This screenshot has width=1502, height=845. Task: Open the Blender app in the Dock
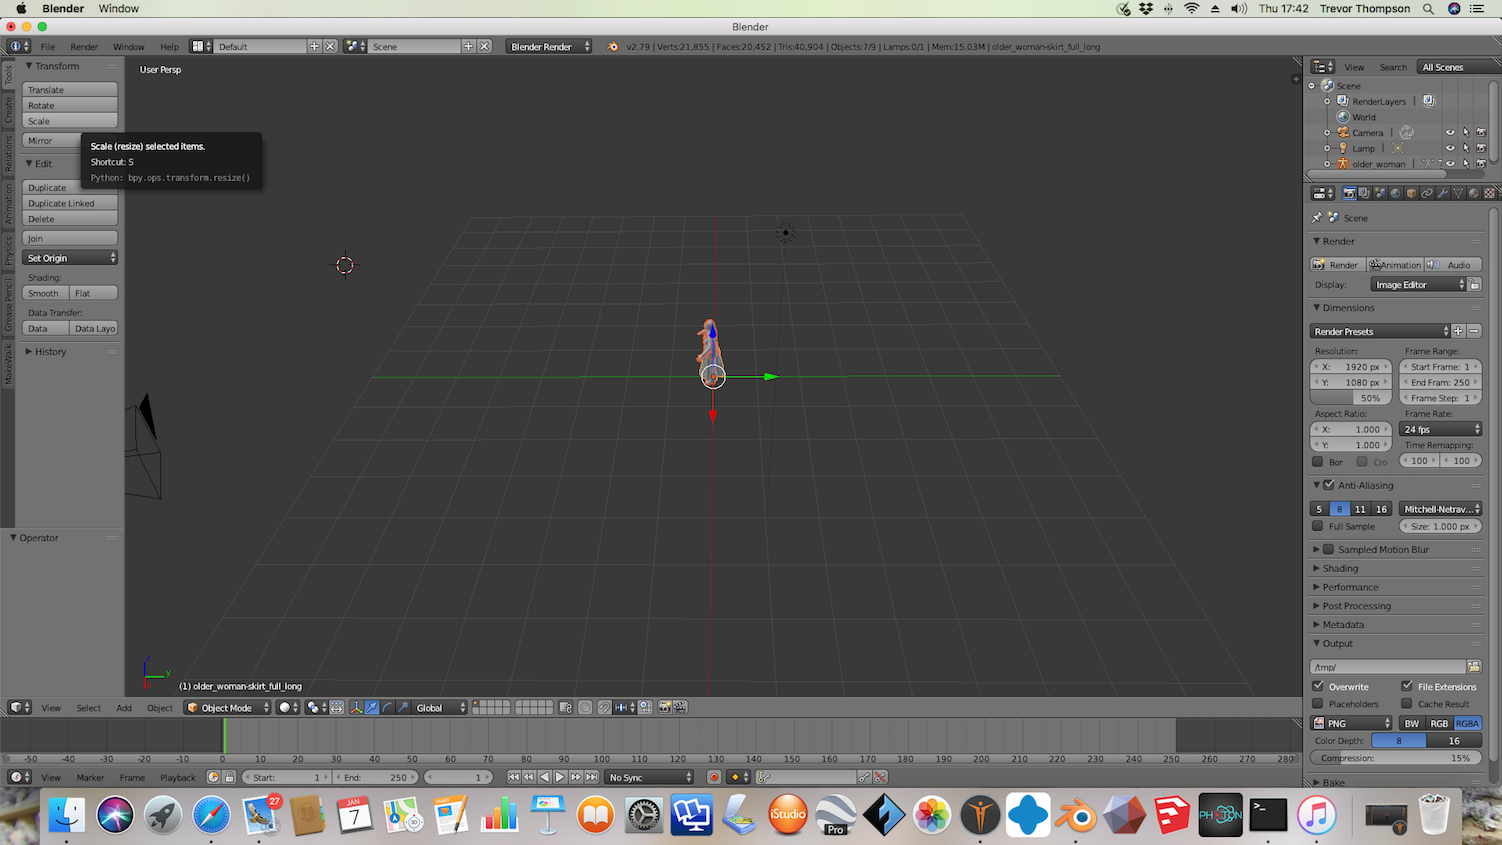pyautogui.click(x=1076, y=815)
